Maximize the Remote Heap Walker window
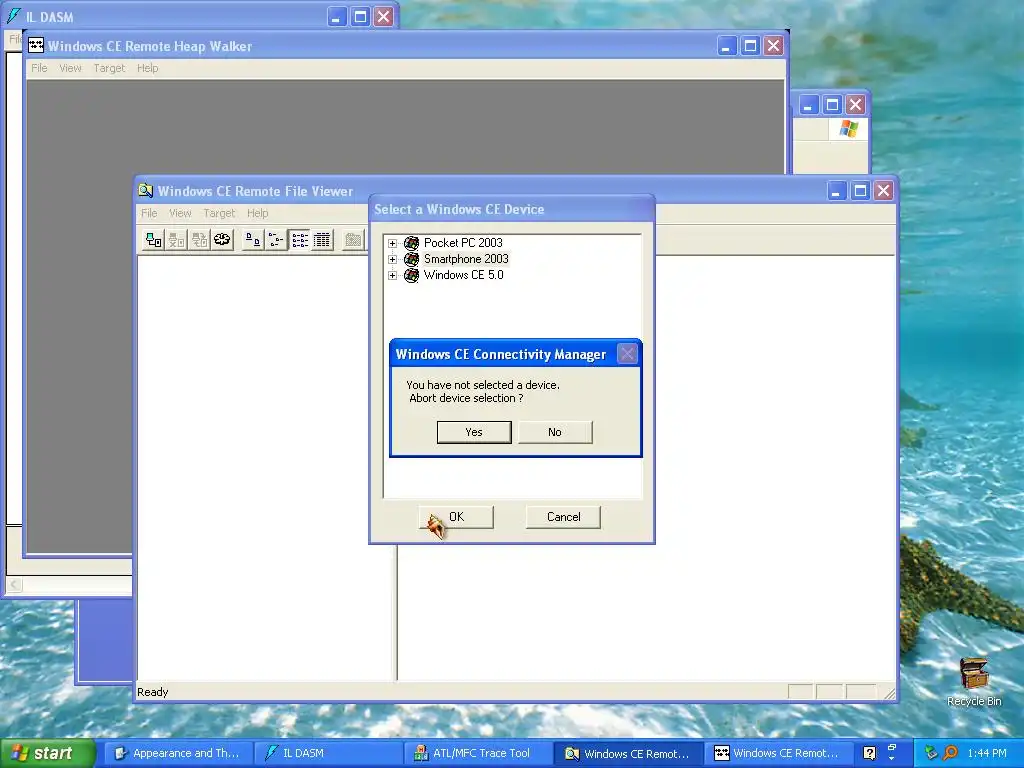 [750, 46]
